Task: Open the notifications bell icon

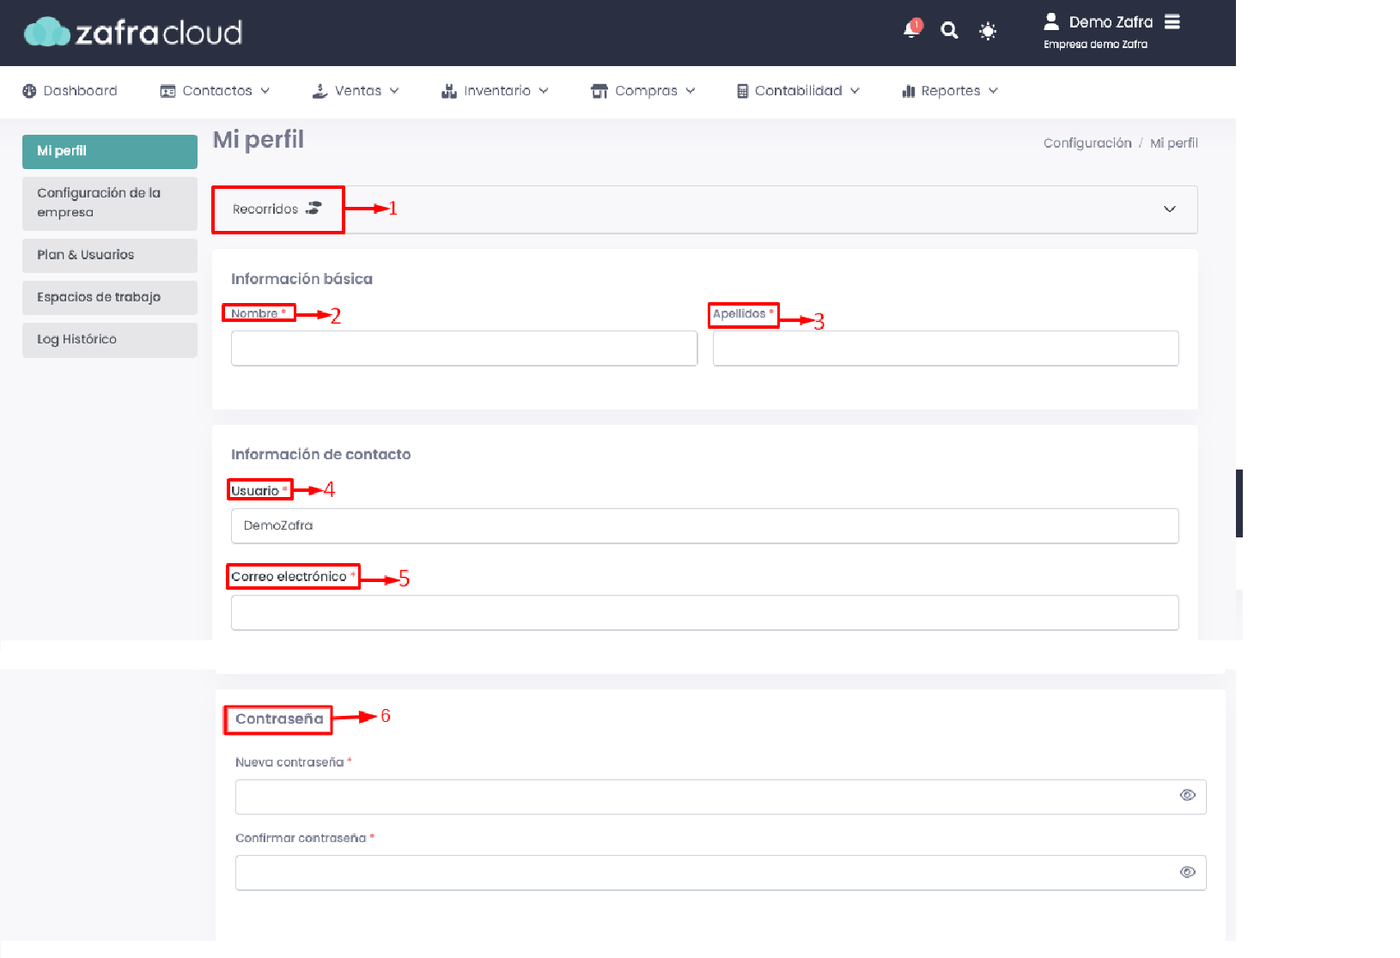Action: (912, 29)
